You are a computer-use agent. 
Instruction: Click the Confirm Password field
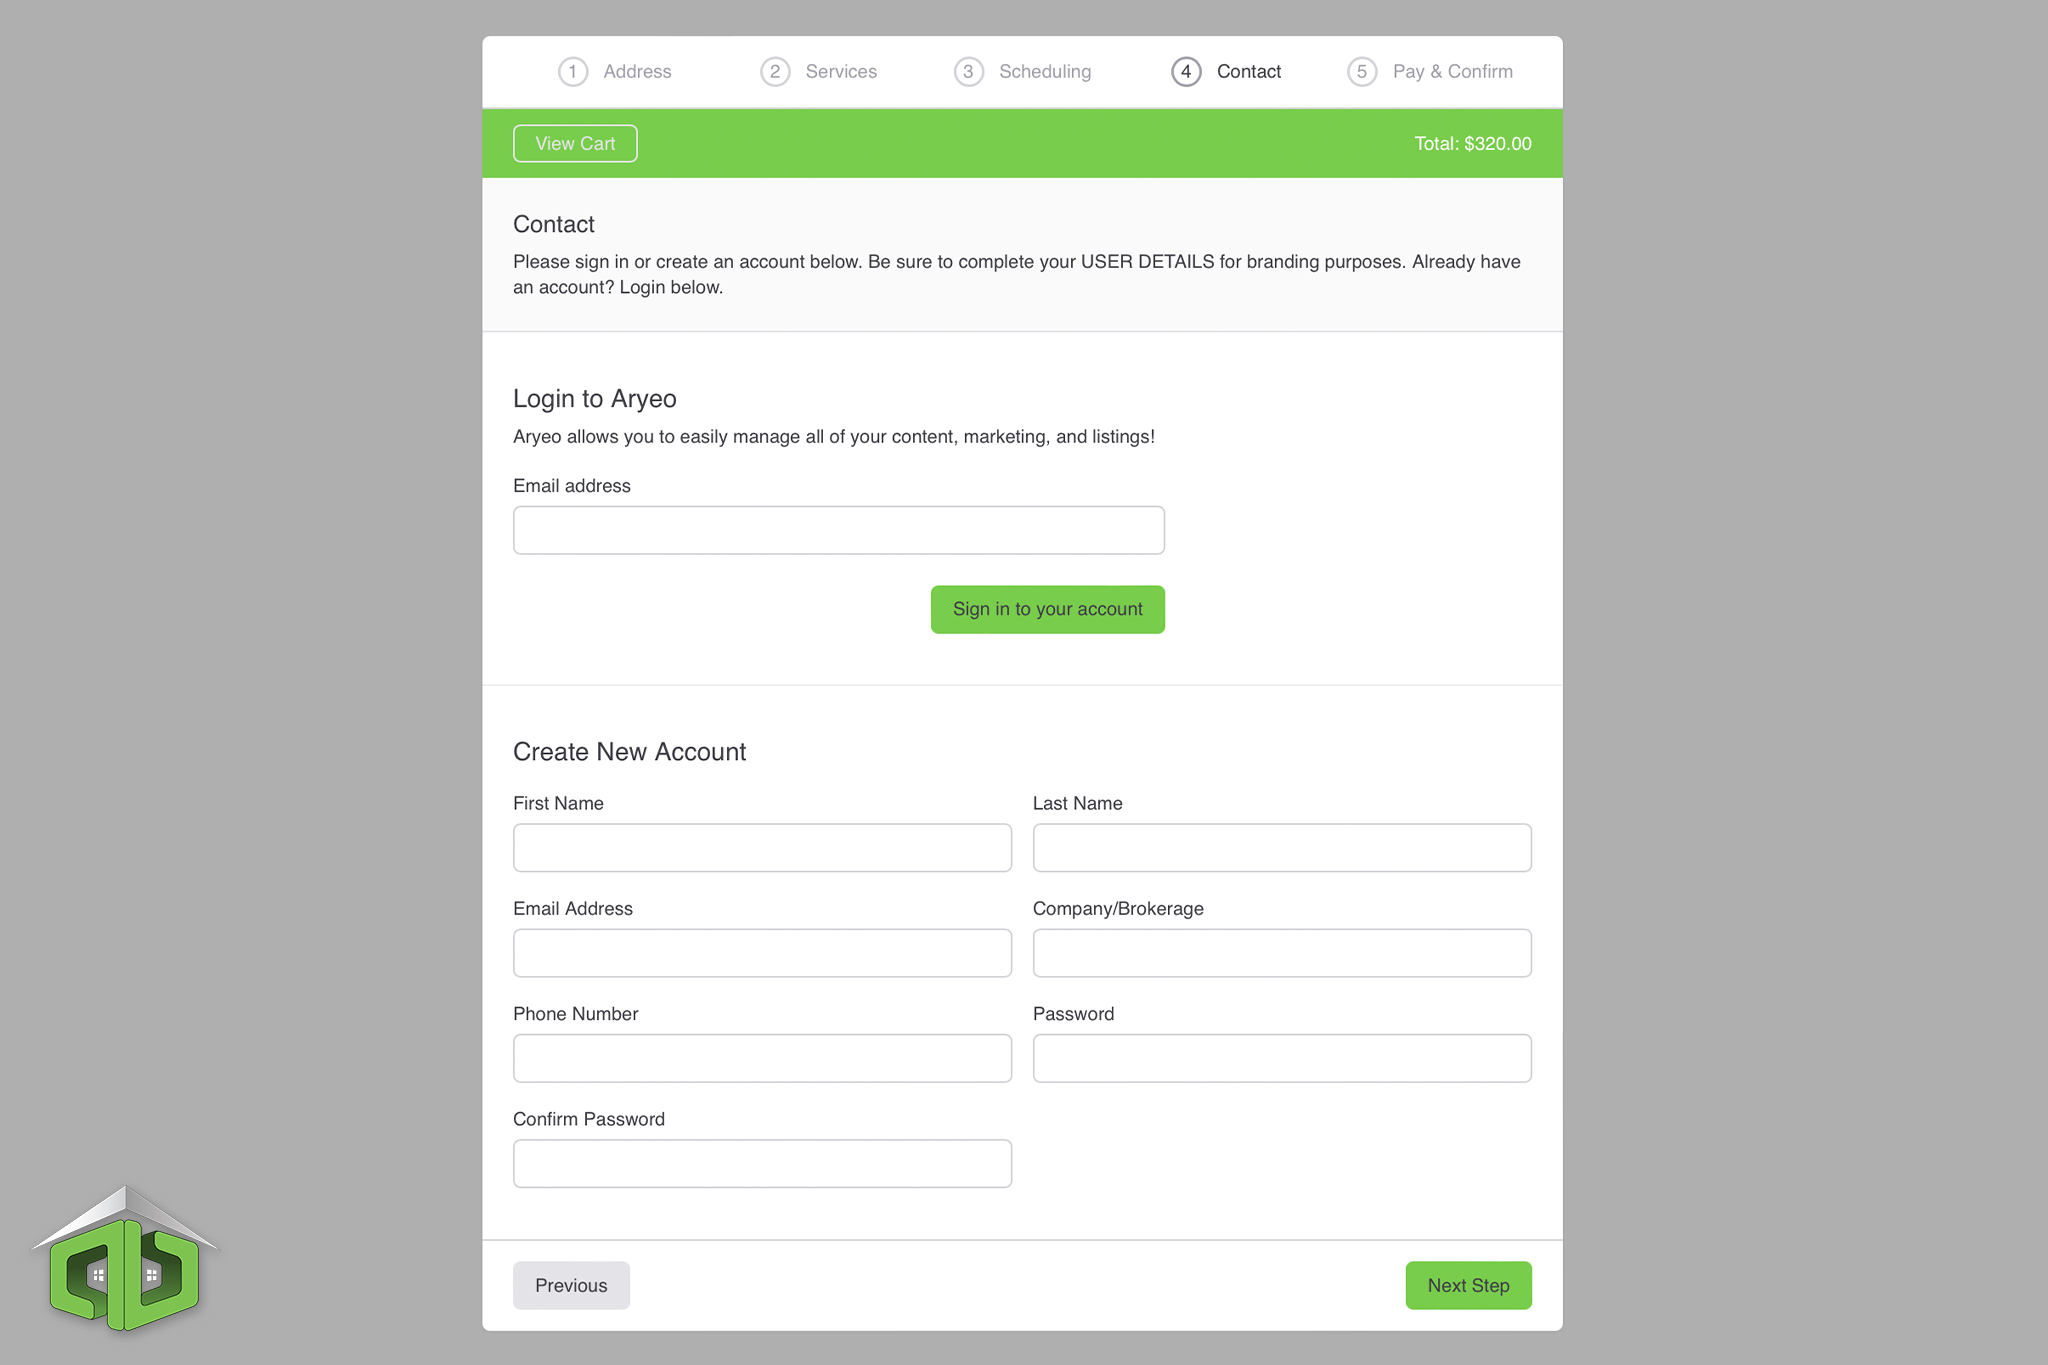pos(762,1164)
